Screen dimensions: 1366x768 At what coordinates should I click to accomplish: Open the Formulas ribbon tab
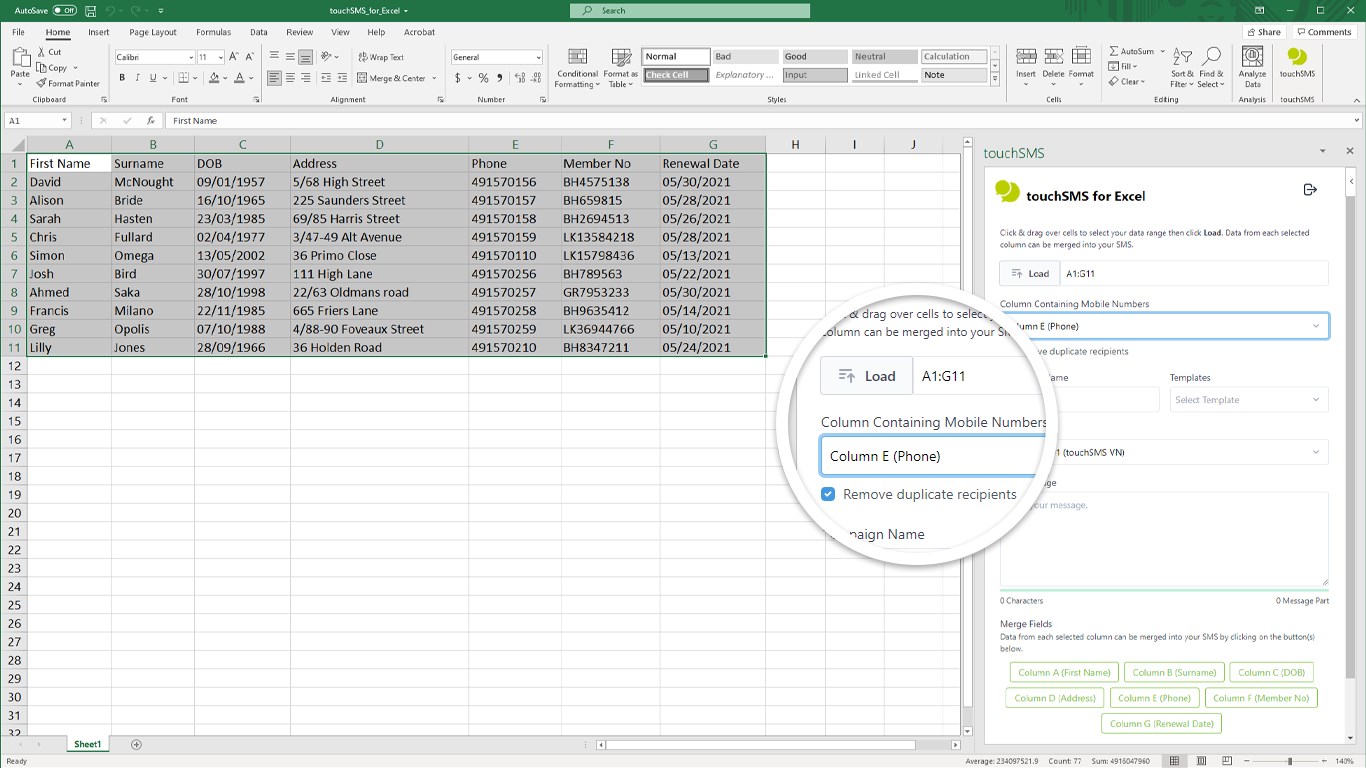(x=213, y=32)
